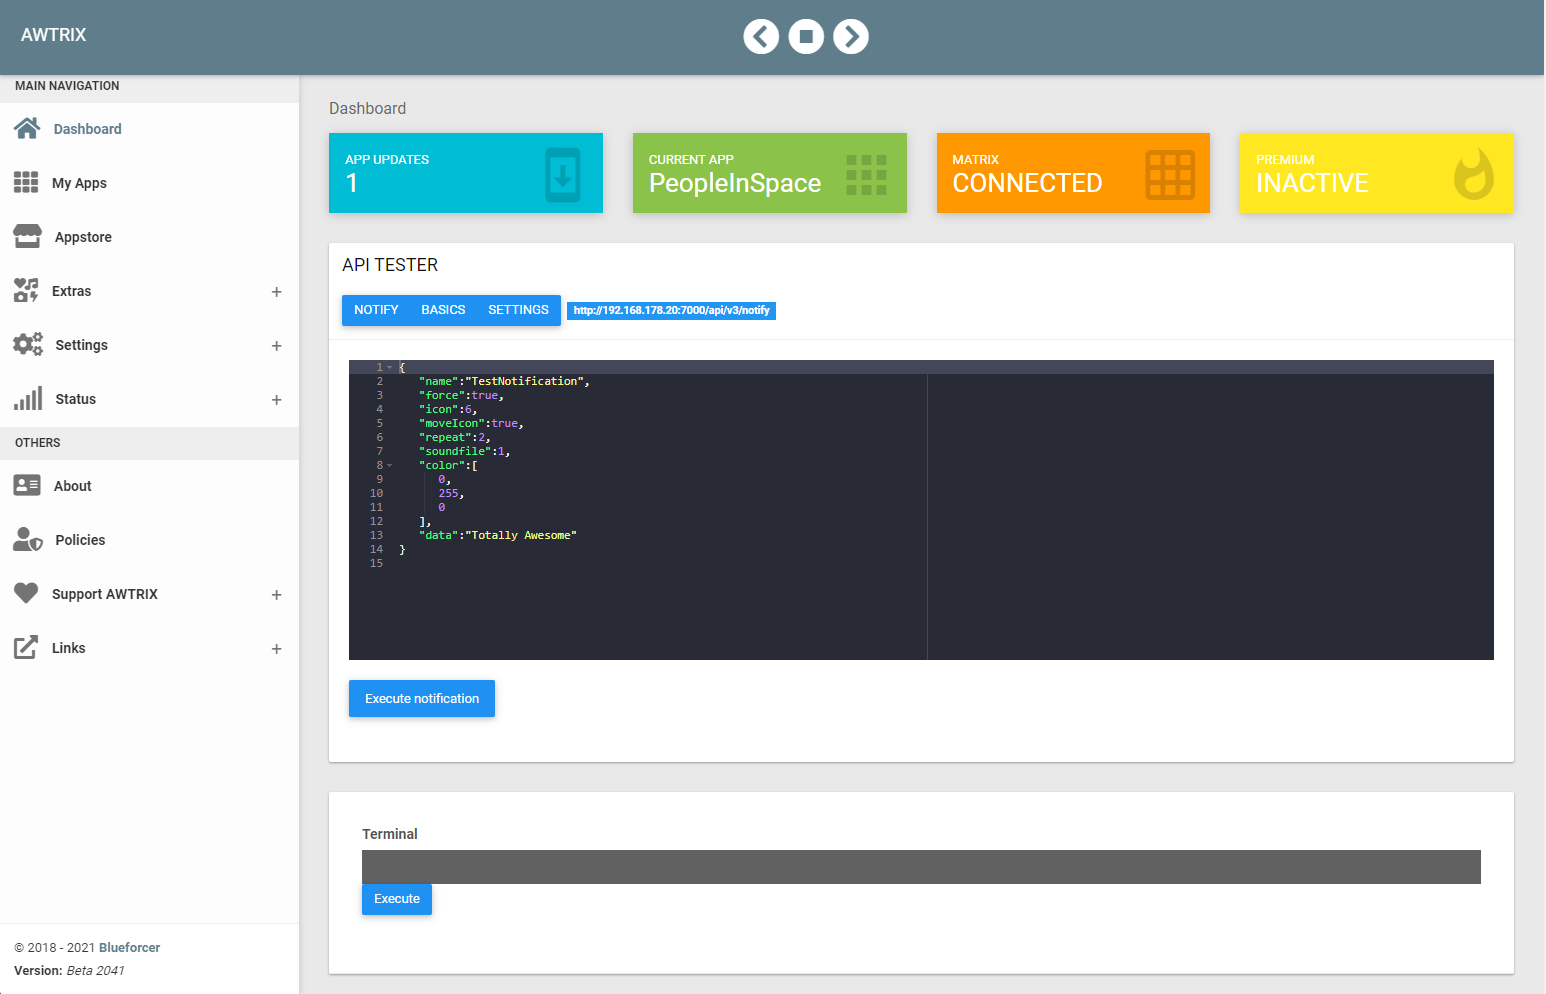Click the Status signal bars icon
This screenshot has height=994, width=1546.
coord(28,399)
